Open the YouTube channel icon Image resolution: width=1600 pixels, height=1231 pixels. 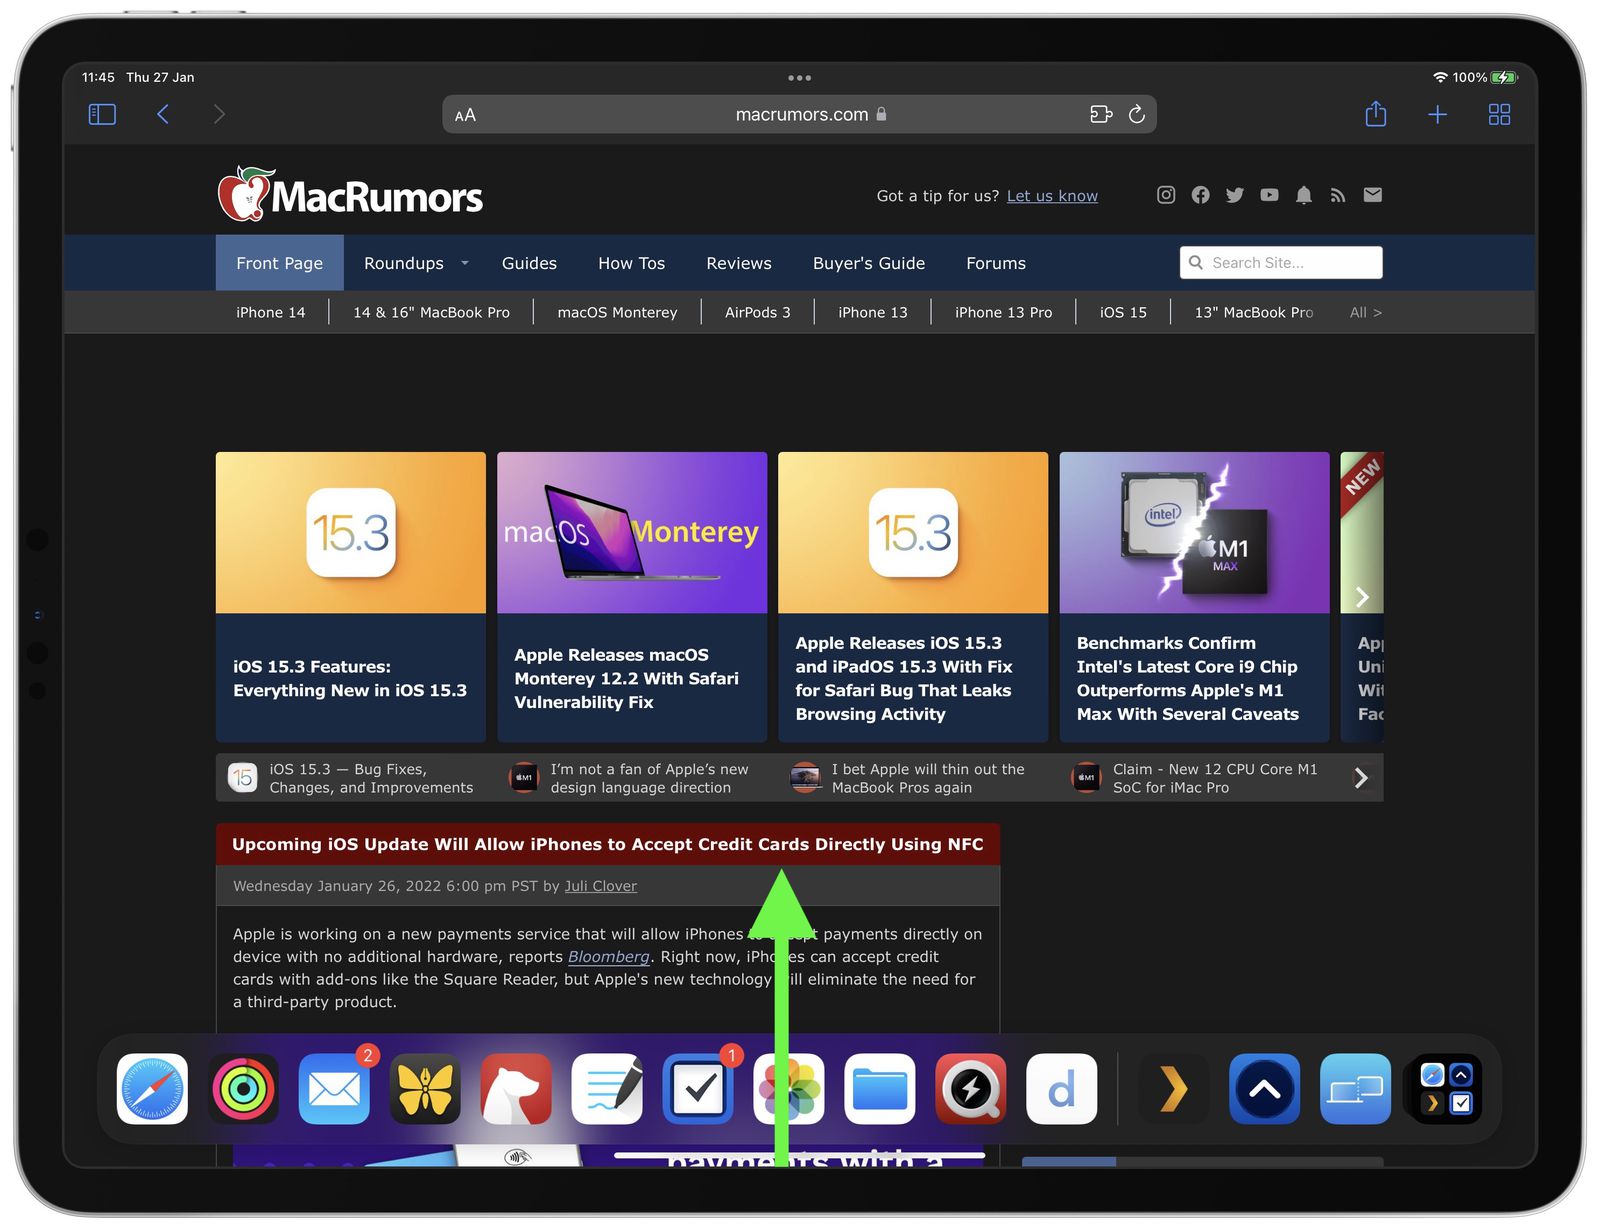pos(1269,195)
